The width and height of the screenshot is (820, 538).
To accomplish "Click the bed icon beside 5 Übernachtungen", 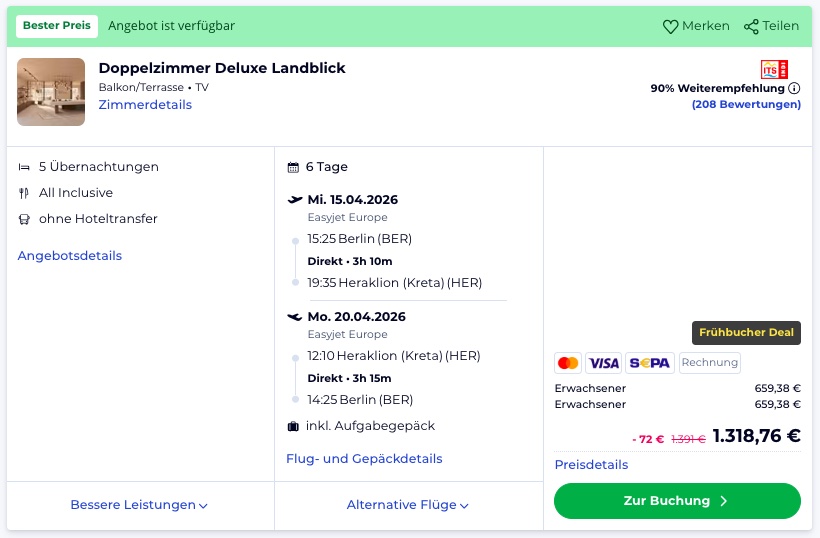I will [24, 167].
